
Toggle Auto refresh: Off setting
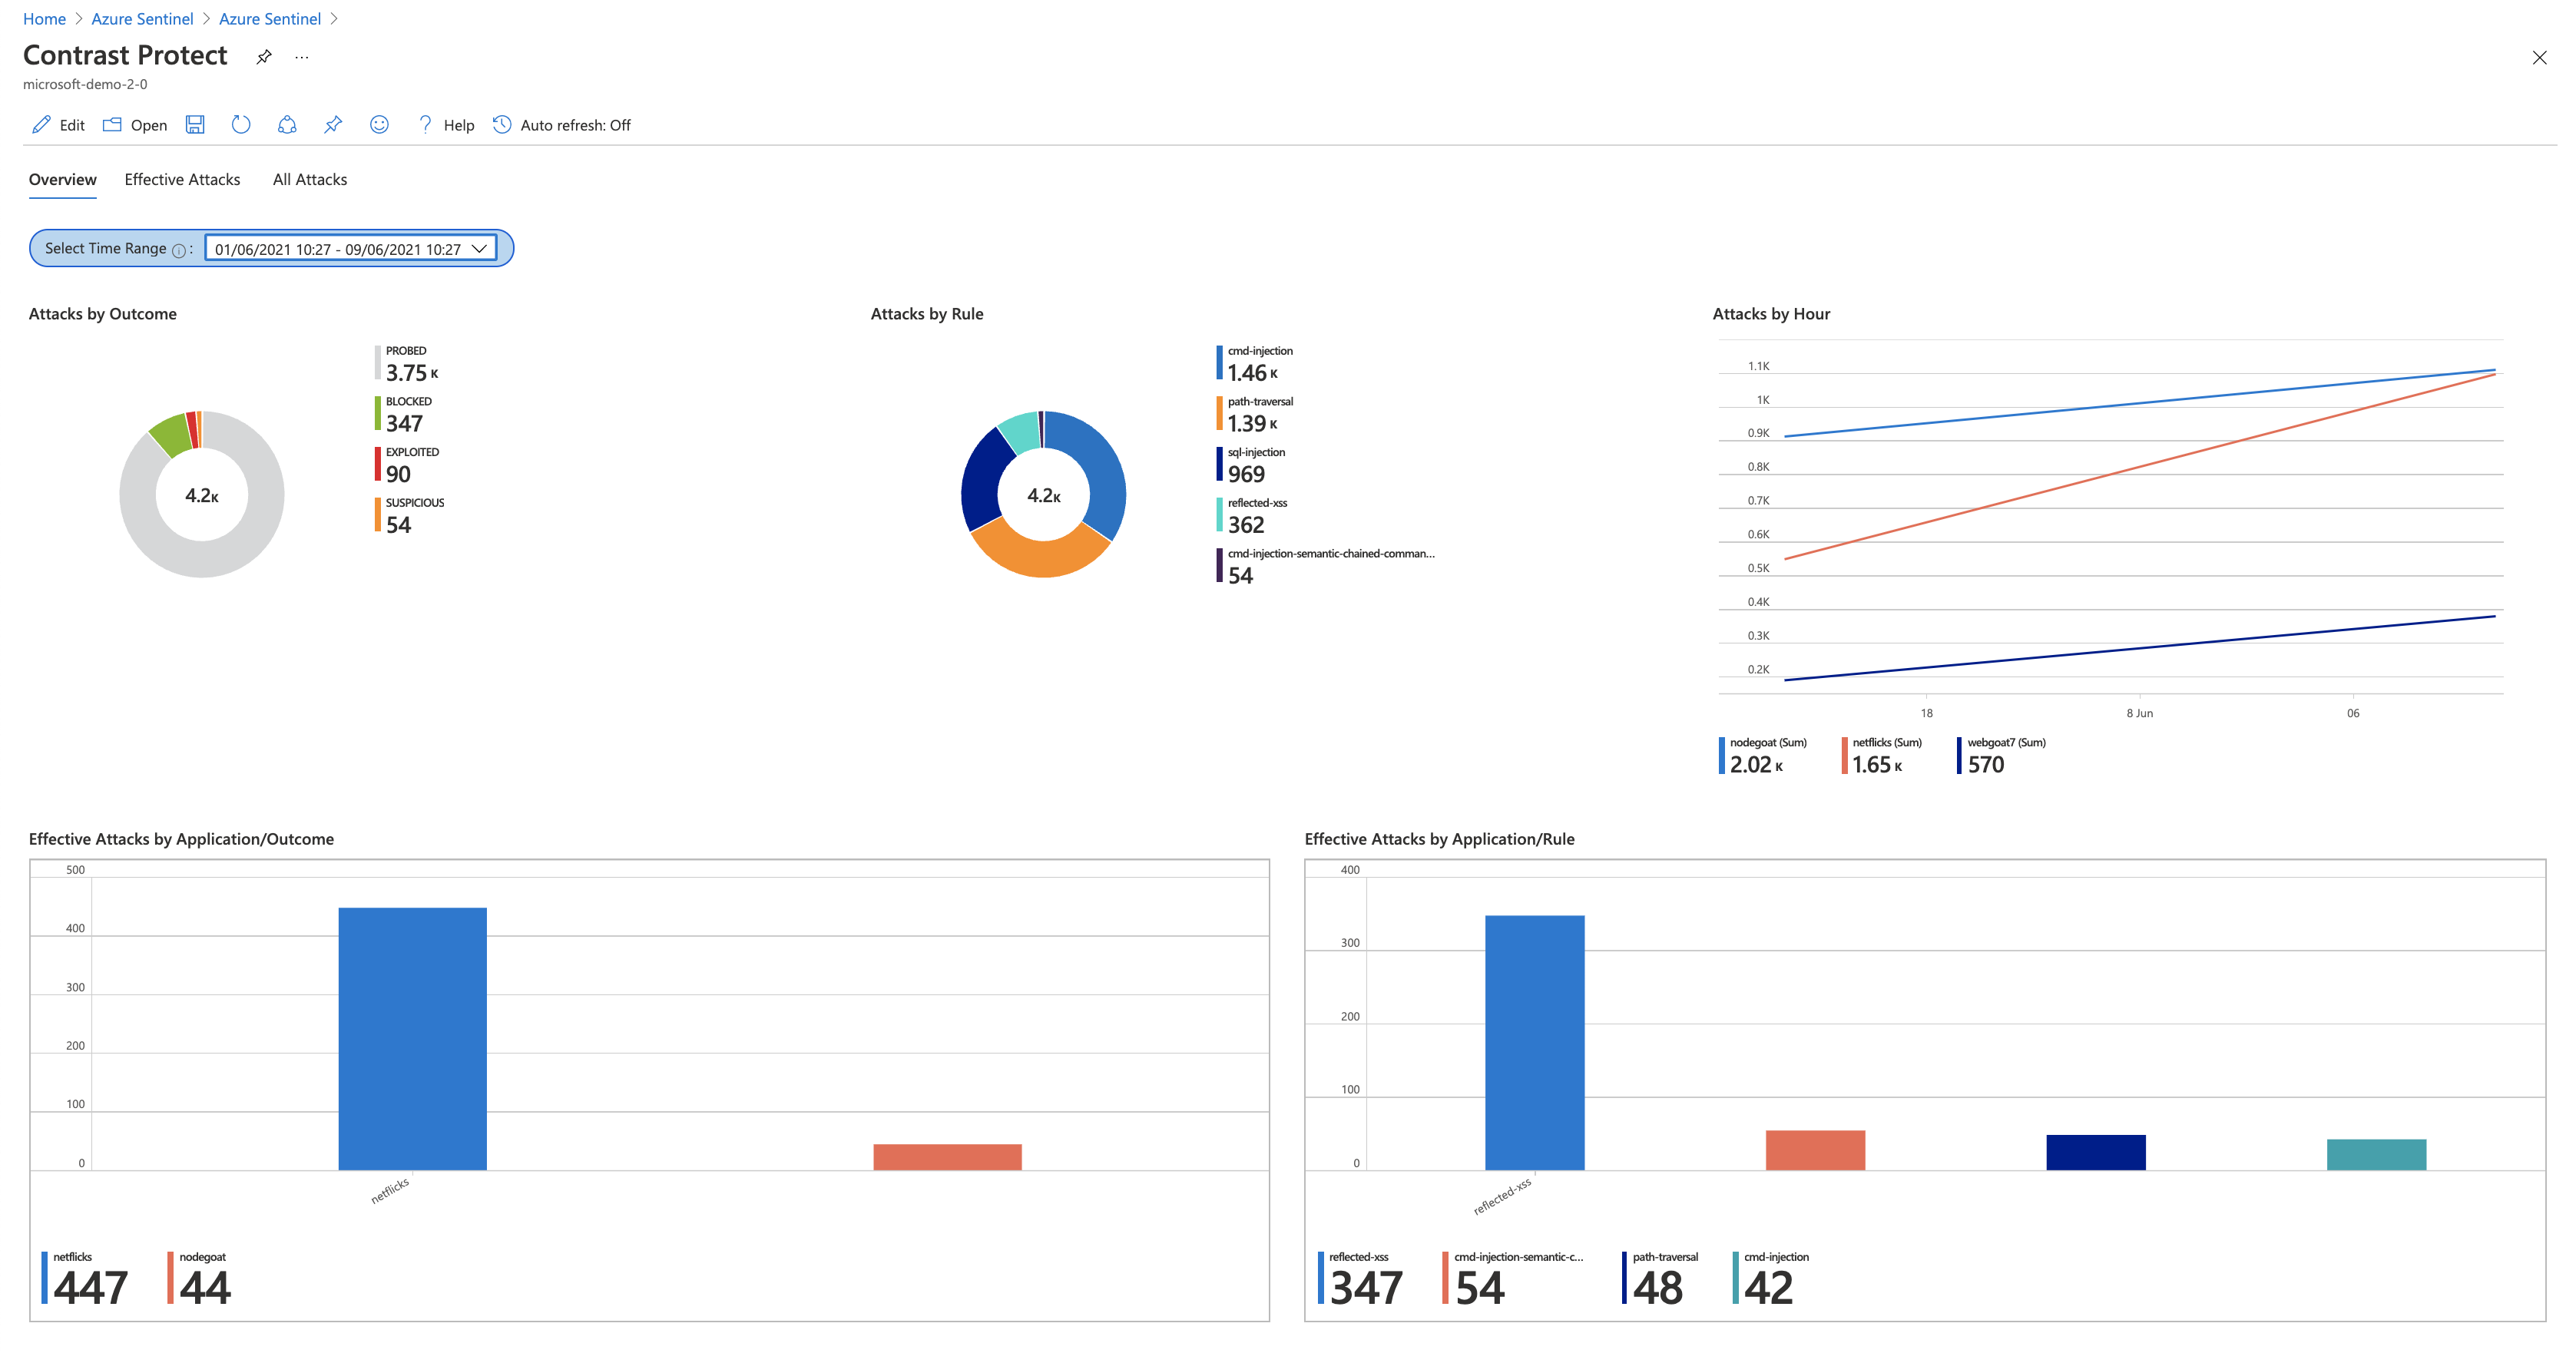point(562,125)
